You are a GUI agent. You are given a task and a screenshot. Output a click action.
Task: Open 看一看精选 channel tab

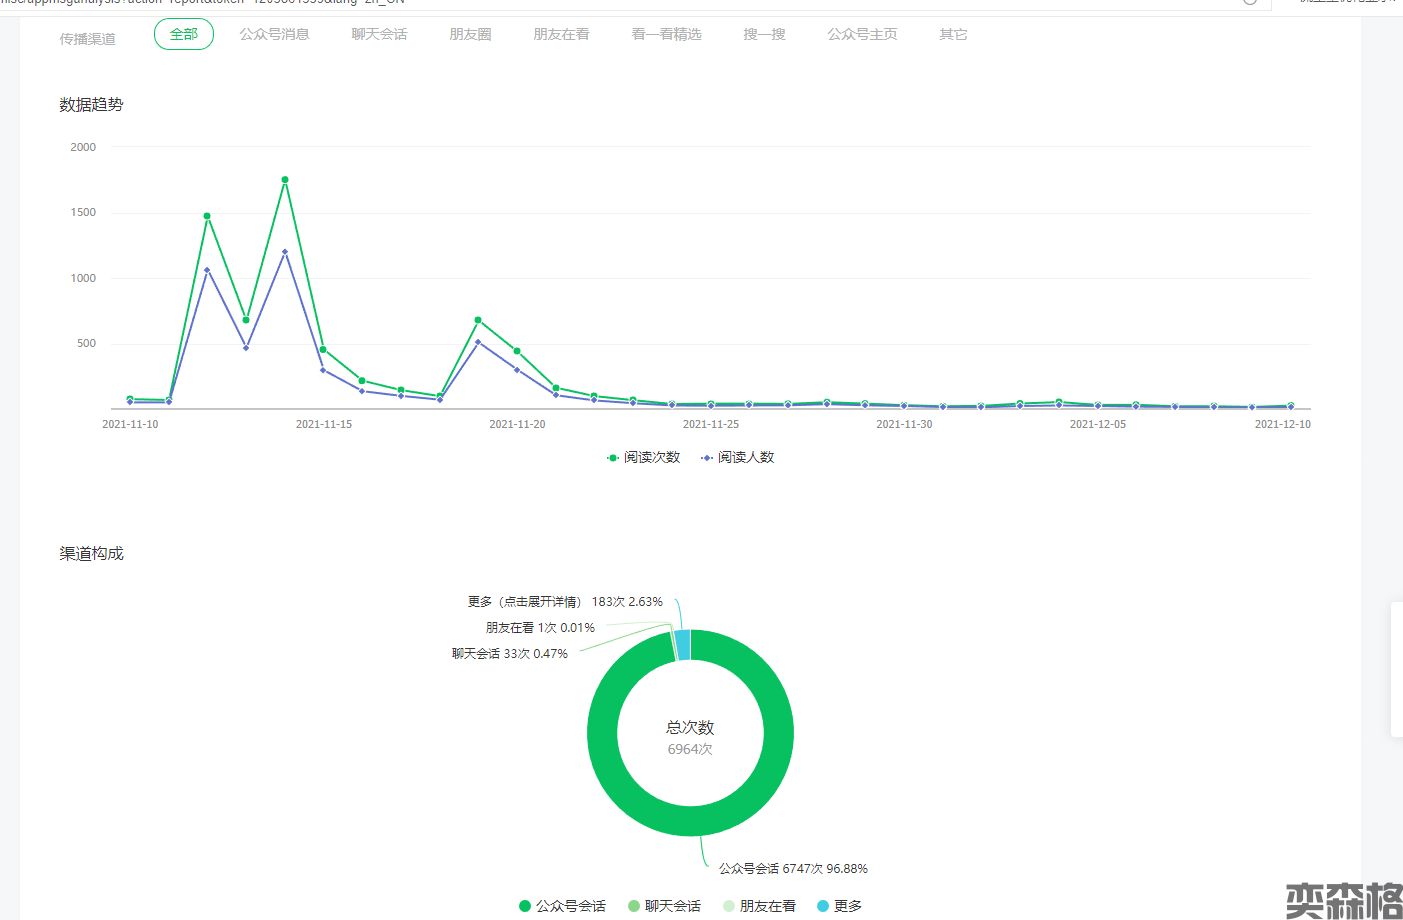(666, 34)
